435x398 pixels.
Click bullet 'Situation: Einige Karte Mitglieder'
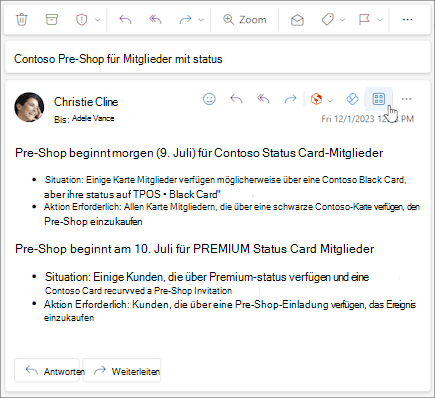pos(226,180)
